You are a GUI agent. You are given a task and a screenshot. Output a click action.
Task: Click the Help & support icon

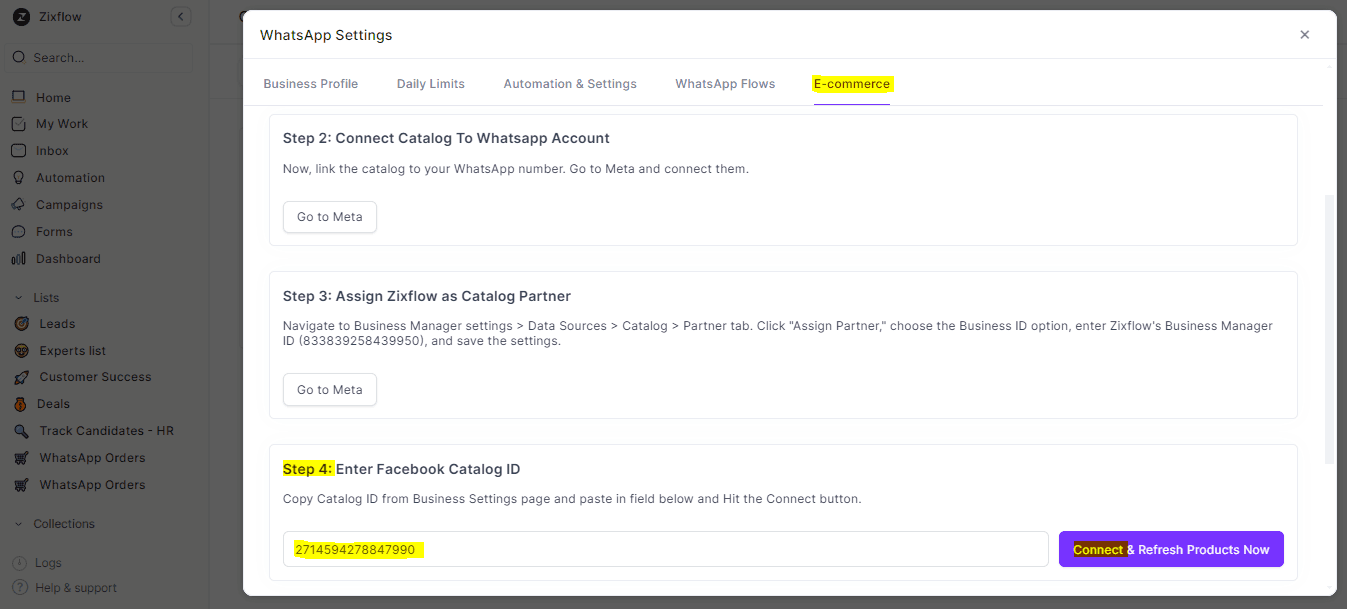19,588
